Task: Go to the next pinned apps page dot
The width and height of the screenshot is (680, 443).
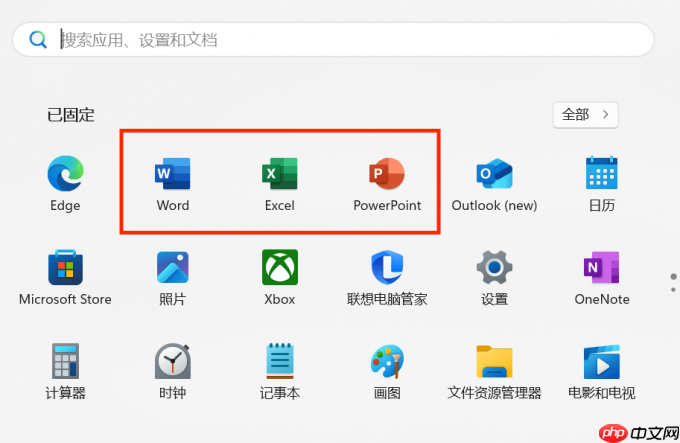Action: pos(673,289)
